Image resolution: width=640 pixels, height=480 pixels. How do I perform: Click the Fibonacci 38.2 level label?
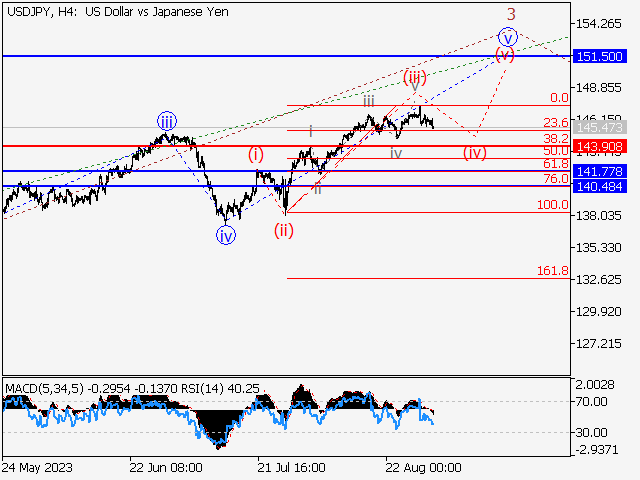(x=556, y=138)
